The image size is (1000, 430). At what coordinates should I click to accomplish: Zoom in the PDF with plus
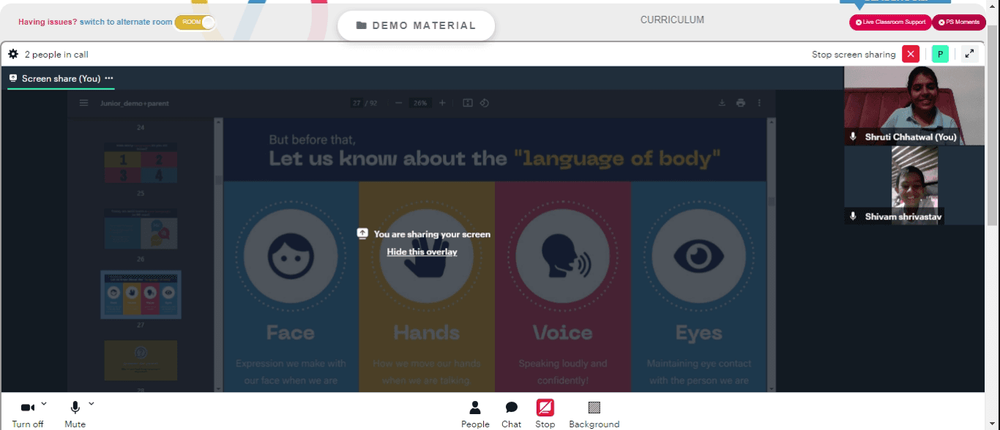(442, 103)
